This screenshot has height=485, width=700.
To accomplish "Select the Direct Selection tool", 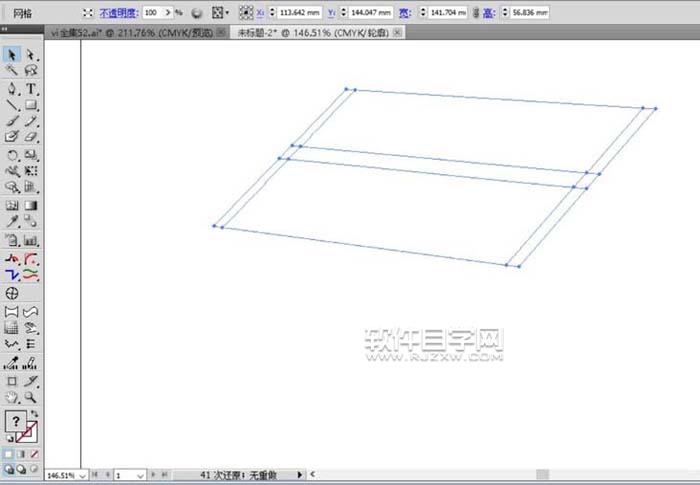I will (x=31, y=54).
